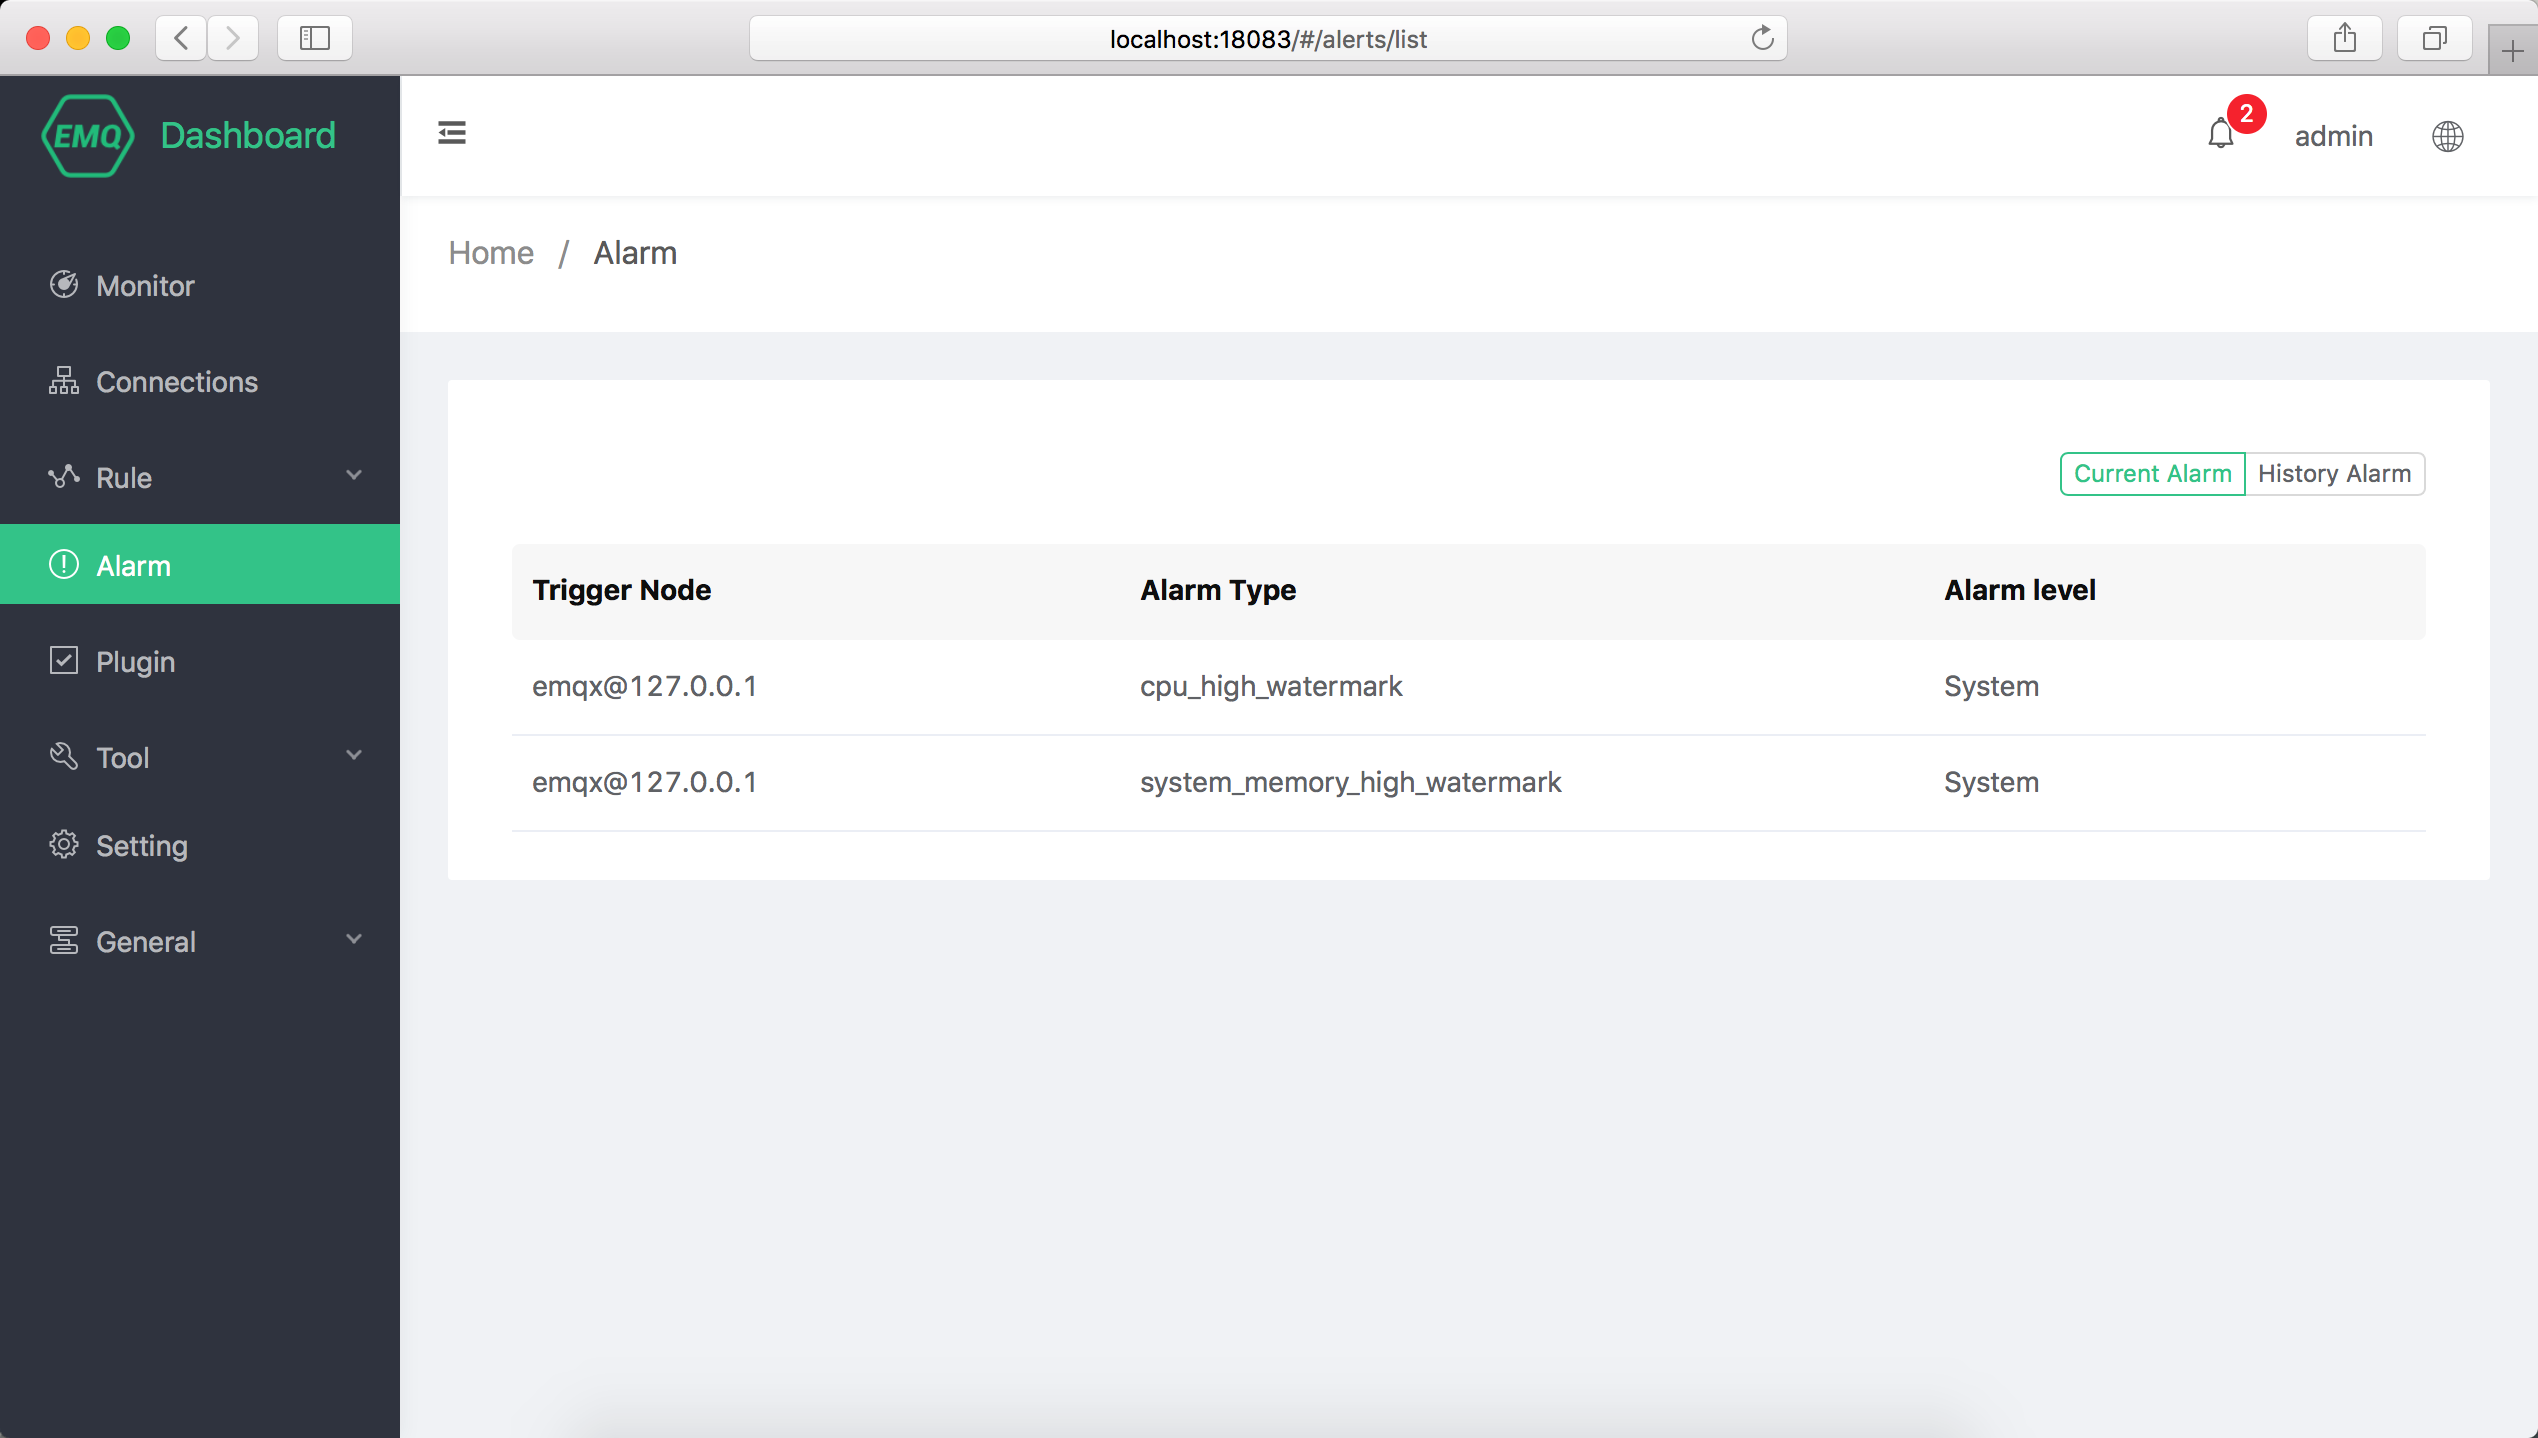
Task: Add a new browser tab
Action: pos(2512,50)
